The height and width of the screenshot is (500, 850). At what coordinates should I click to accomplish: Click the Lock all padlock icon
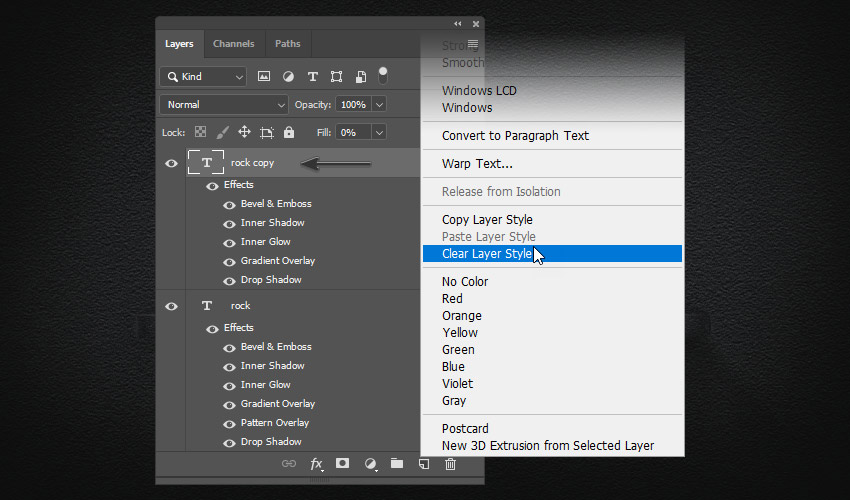click(289, 132)
